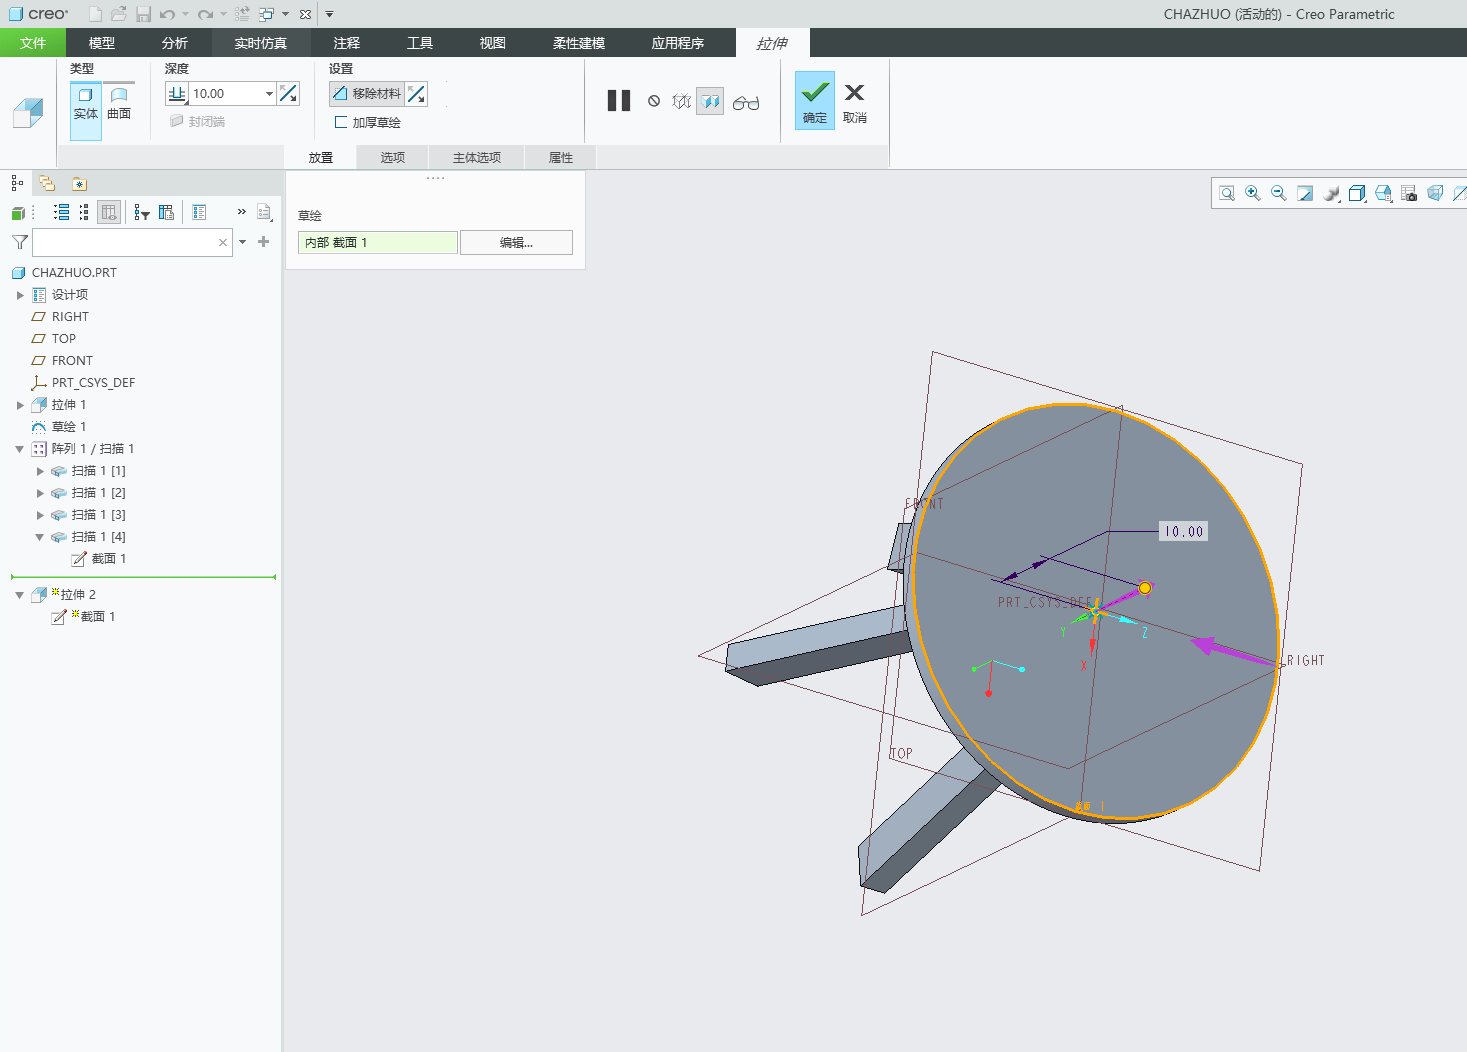Click the zoom in magnifier icon
Image resolution: width=1467 pixels, height=1052 pixels.
pos(1253,193)
